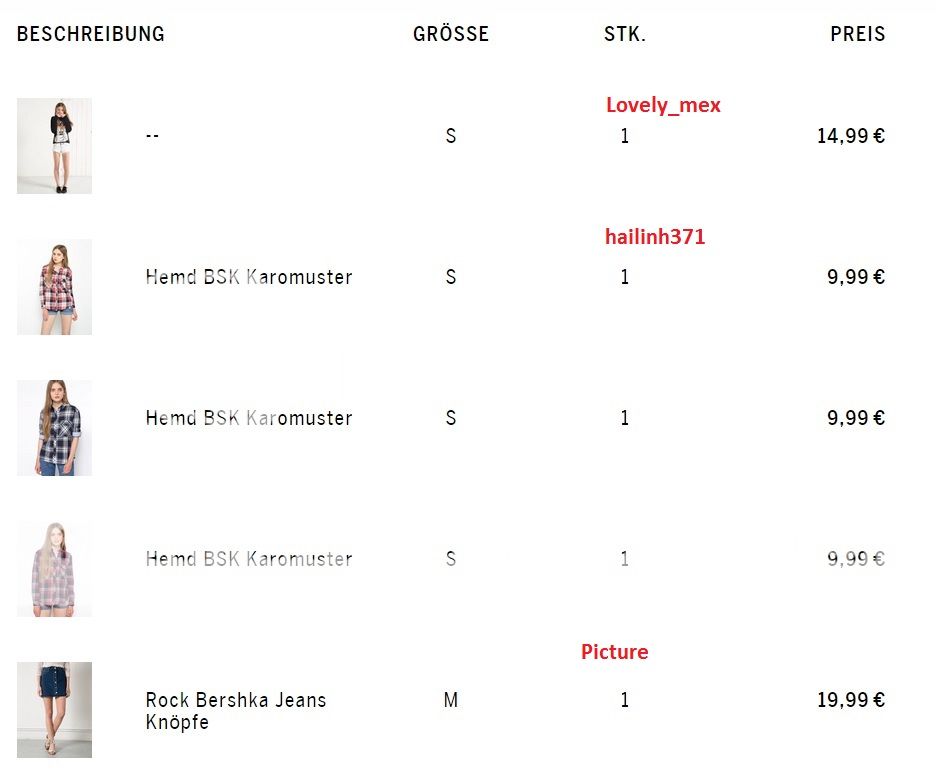Click quantity 1 of the jeans skirt
The width and height of the screenshot is (936, 779).
coord(625,700)
